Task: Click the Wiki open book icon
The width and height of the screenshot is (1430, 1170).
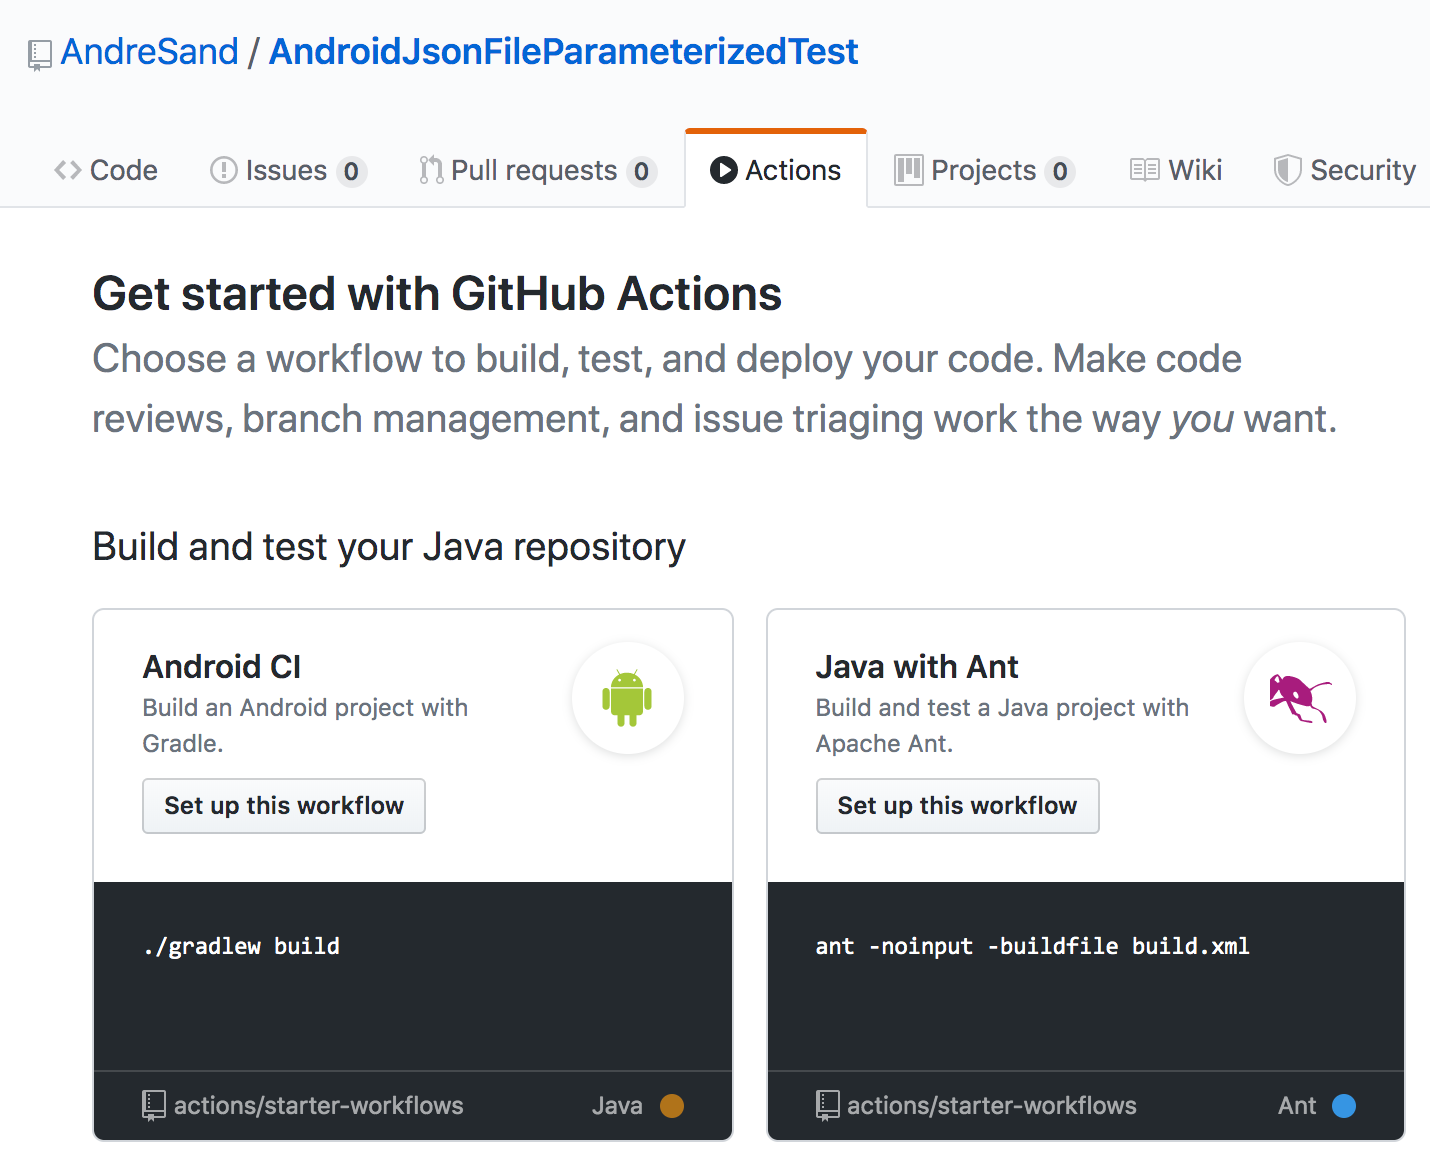Action: click(x=1144, y=170)
